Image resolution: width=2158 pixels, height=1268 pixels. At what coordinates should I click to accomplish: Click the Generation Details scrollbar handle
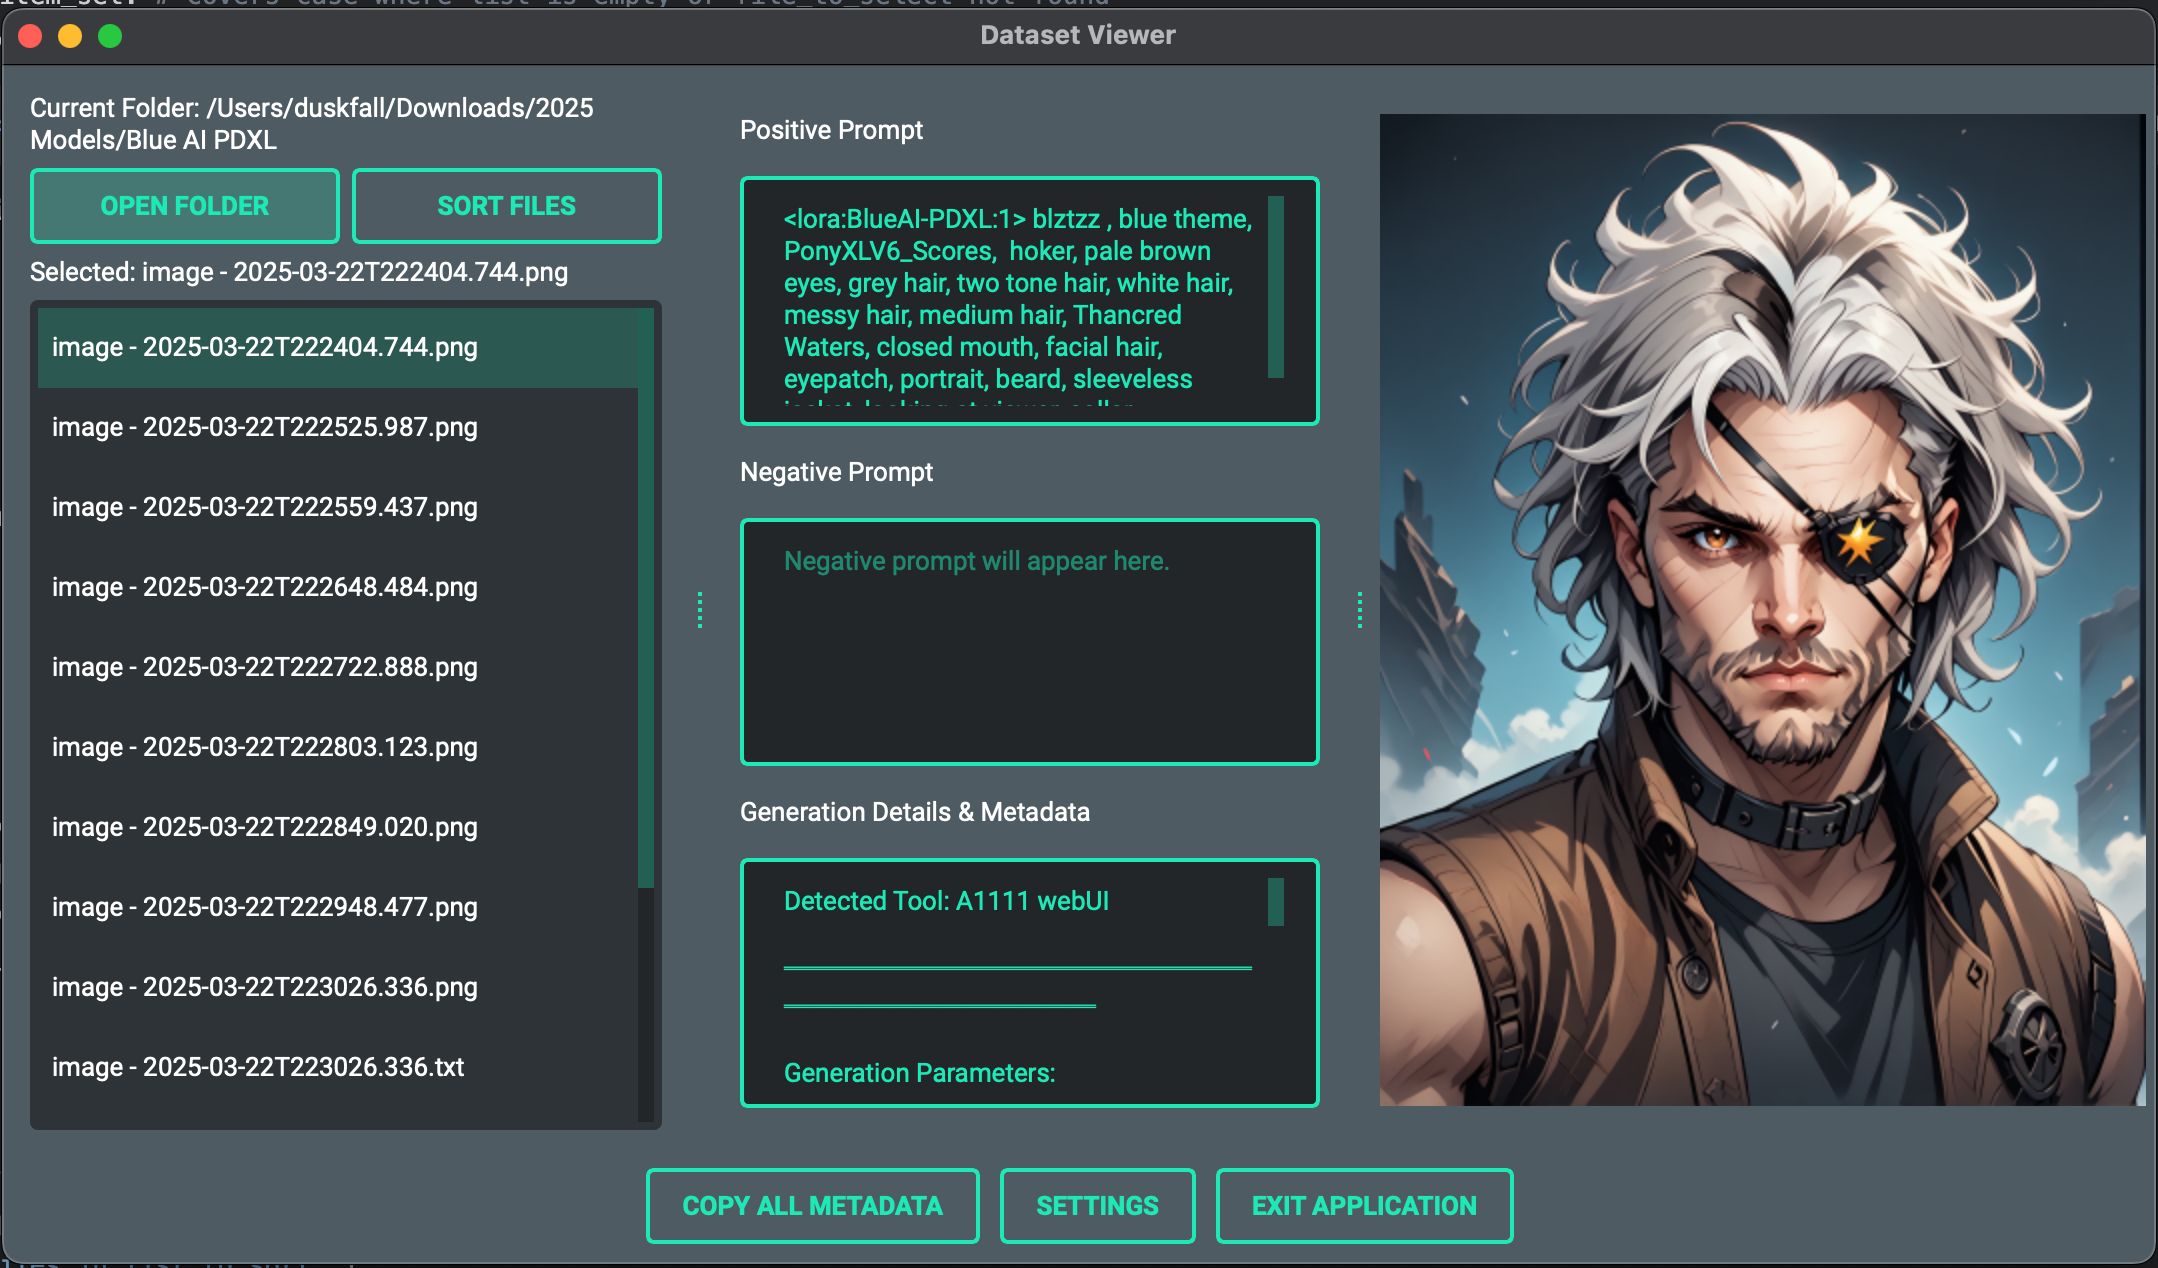(x=1276, y=902)
